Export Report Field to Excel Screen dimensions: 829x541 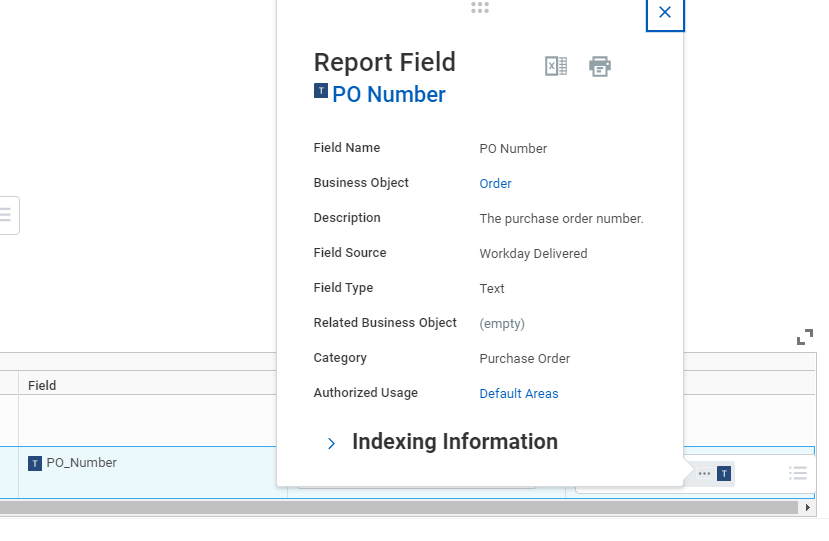pos(556,66)
